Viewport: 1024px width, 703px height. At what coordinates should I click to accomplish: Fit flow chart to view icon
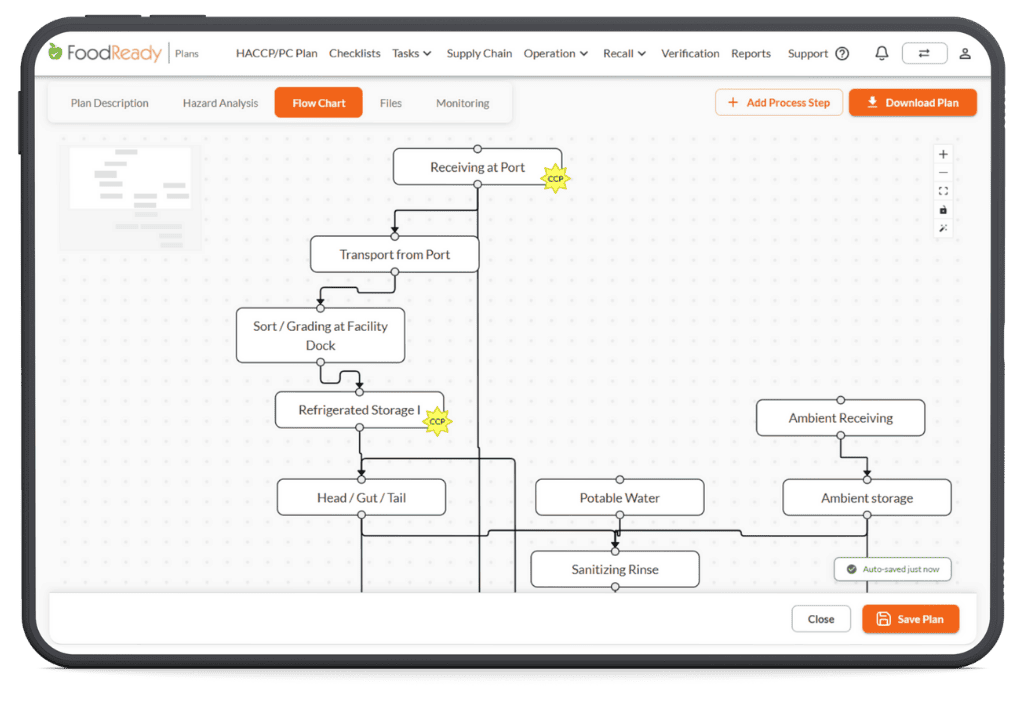pyautogui.click(x=943, y=191)
